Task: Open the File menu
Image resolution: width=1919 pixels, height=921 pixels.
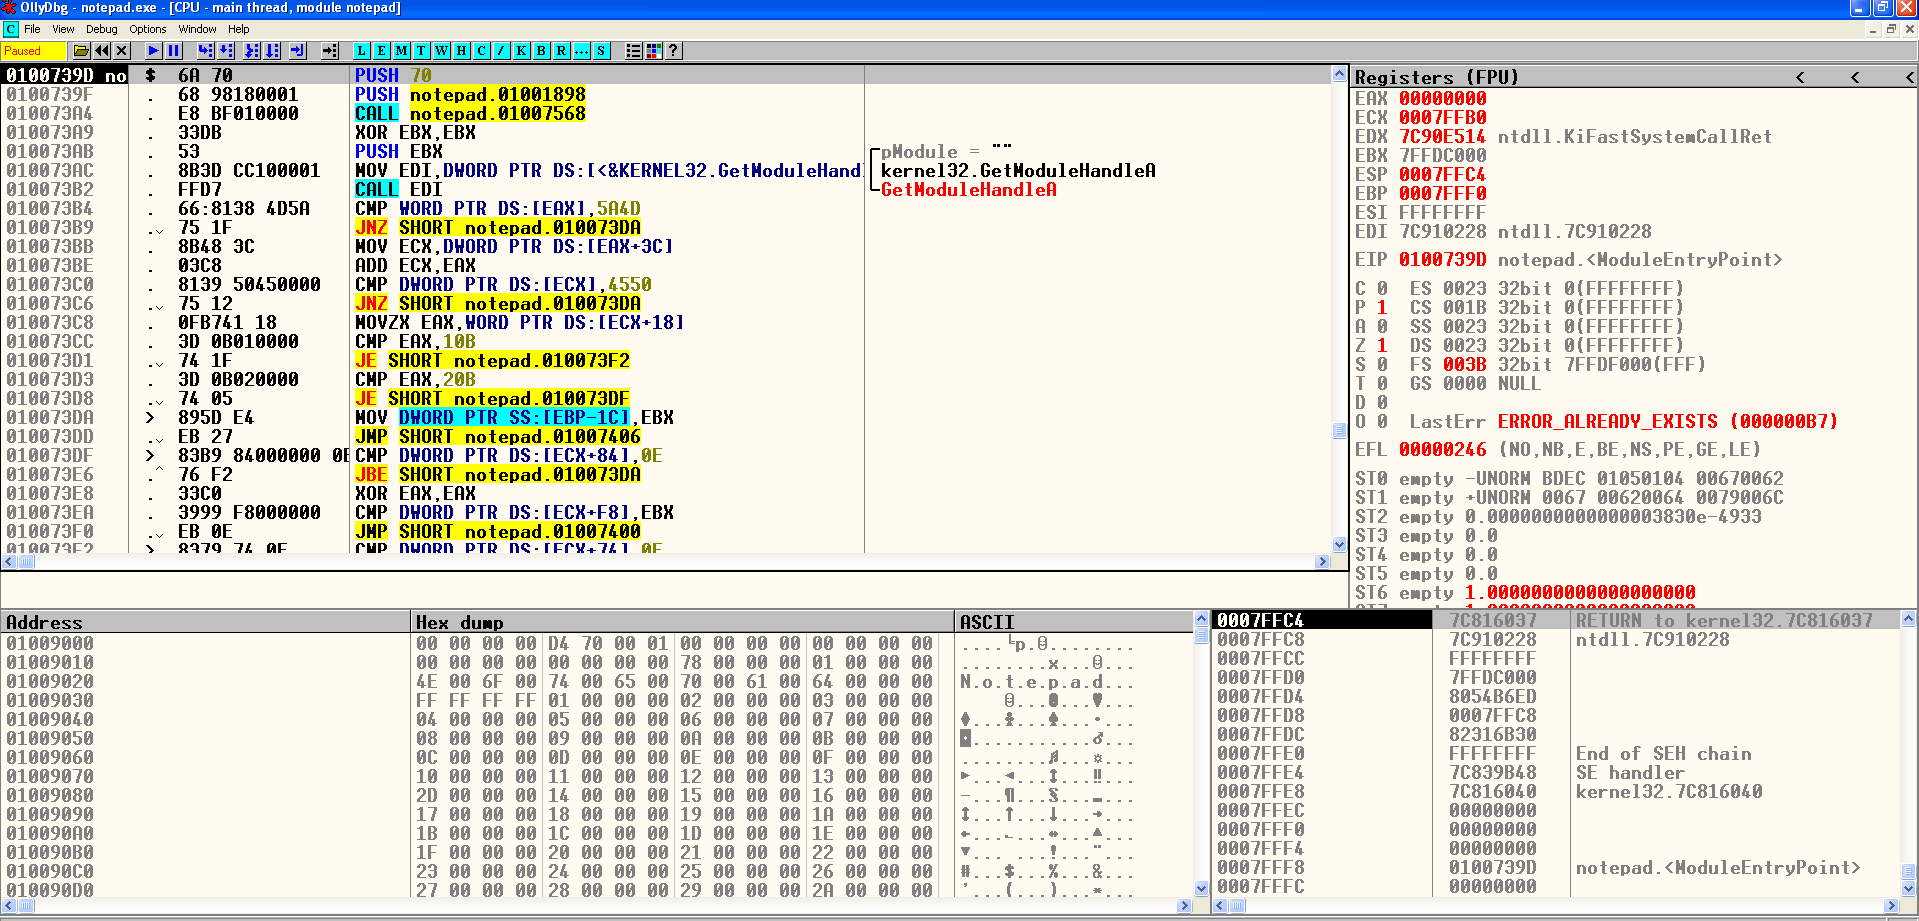Action: (x=32, y=29)
